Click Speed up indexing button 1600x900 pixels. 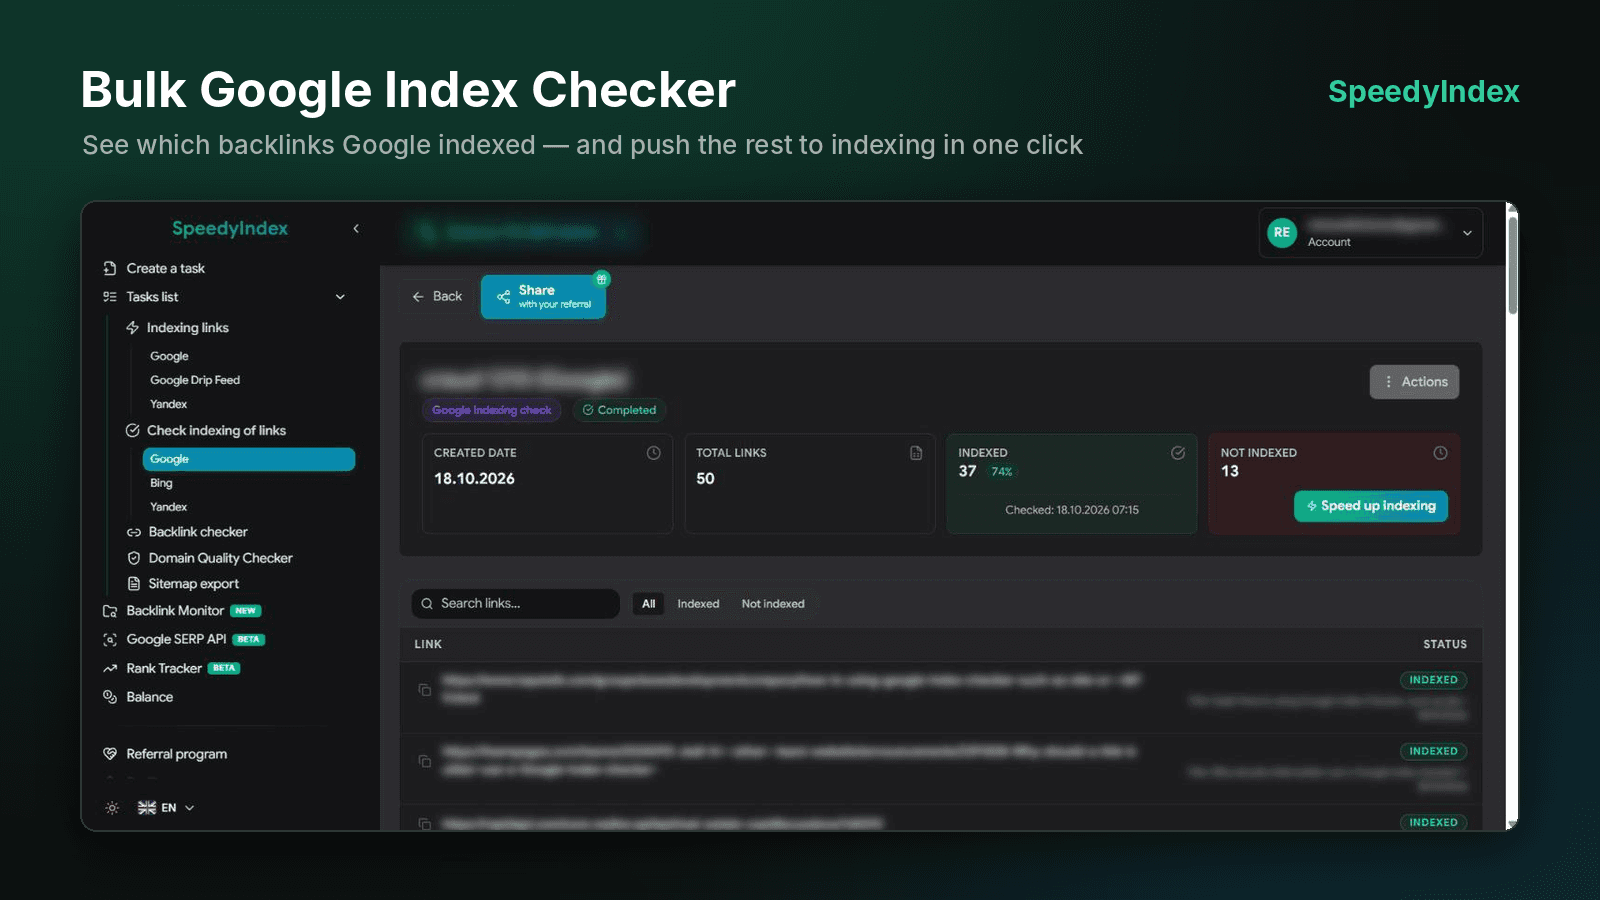point(1371,506)
